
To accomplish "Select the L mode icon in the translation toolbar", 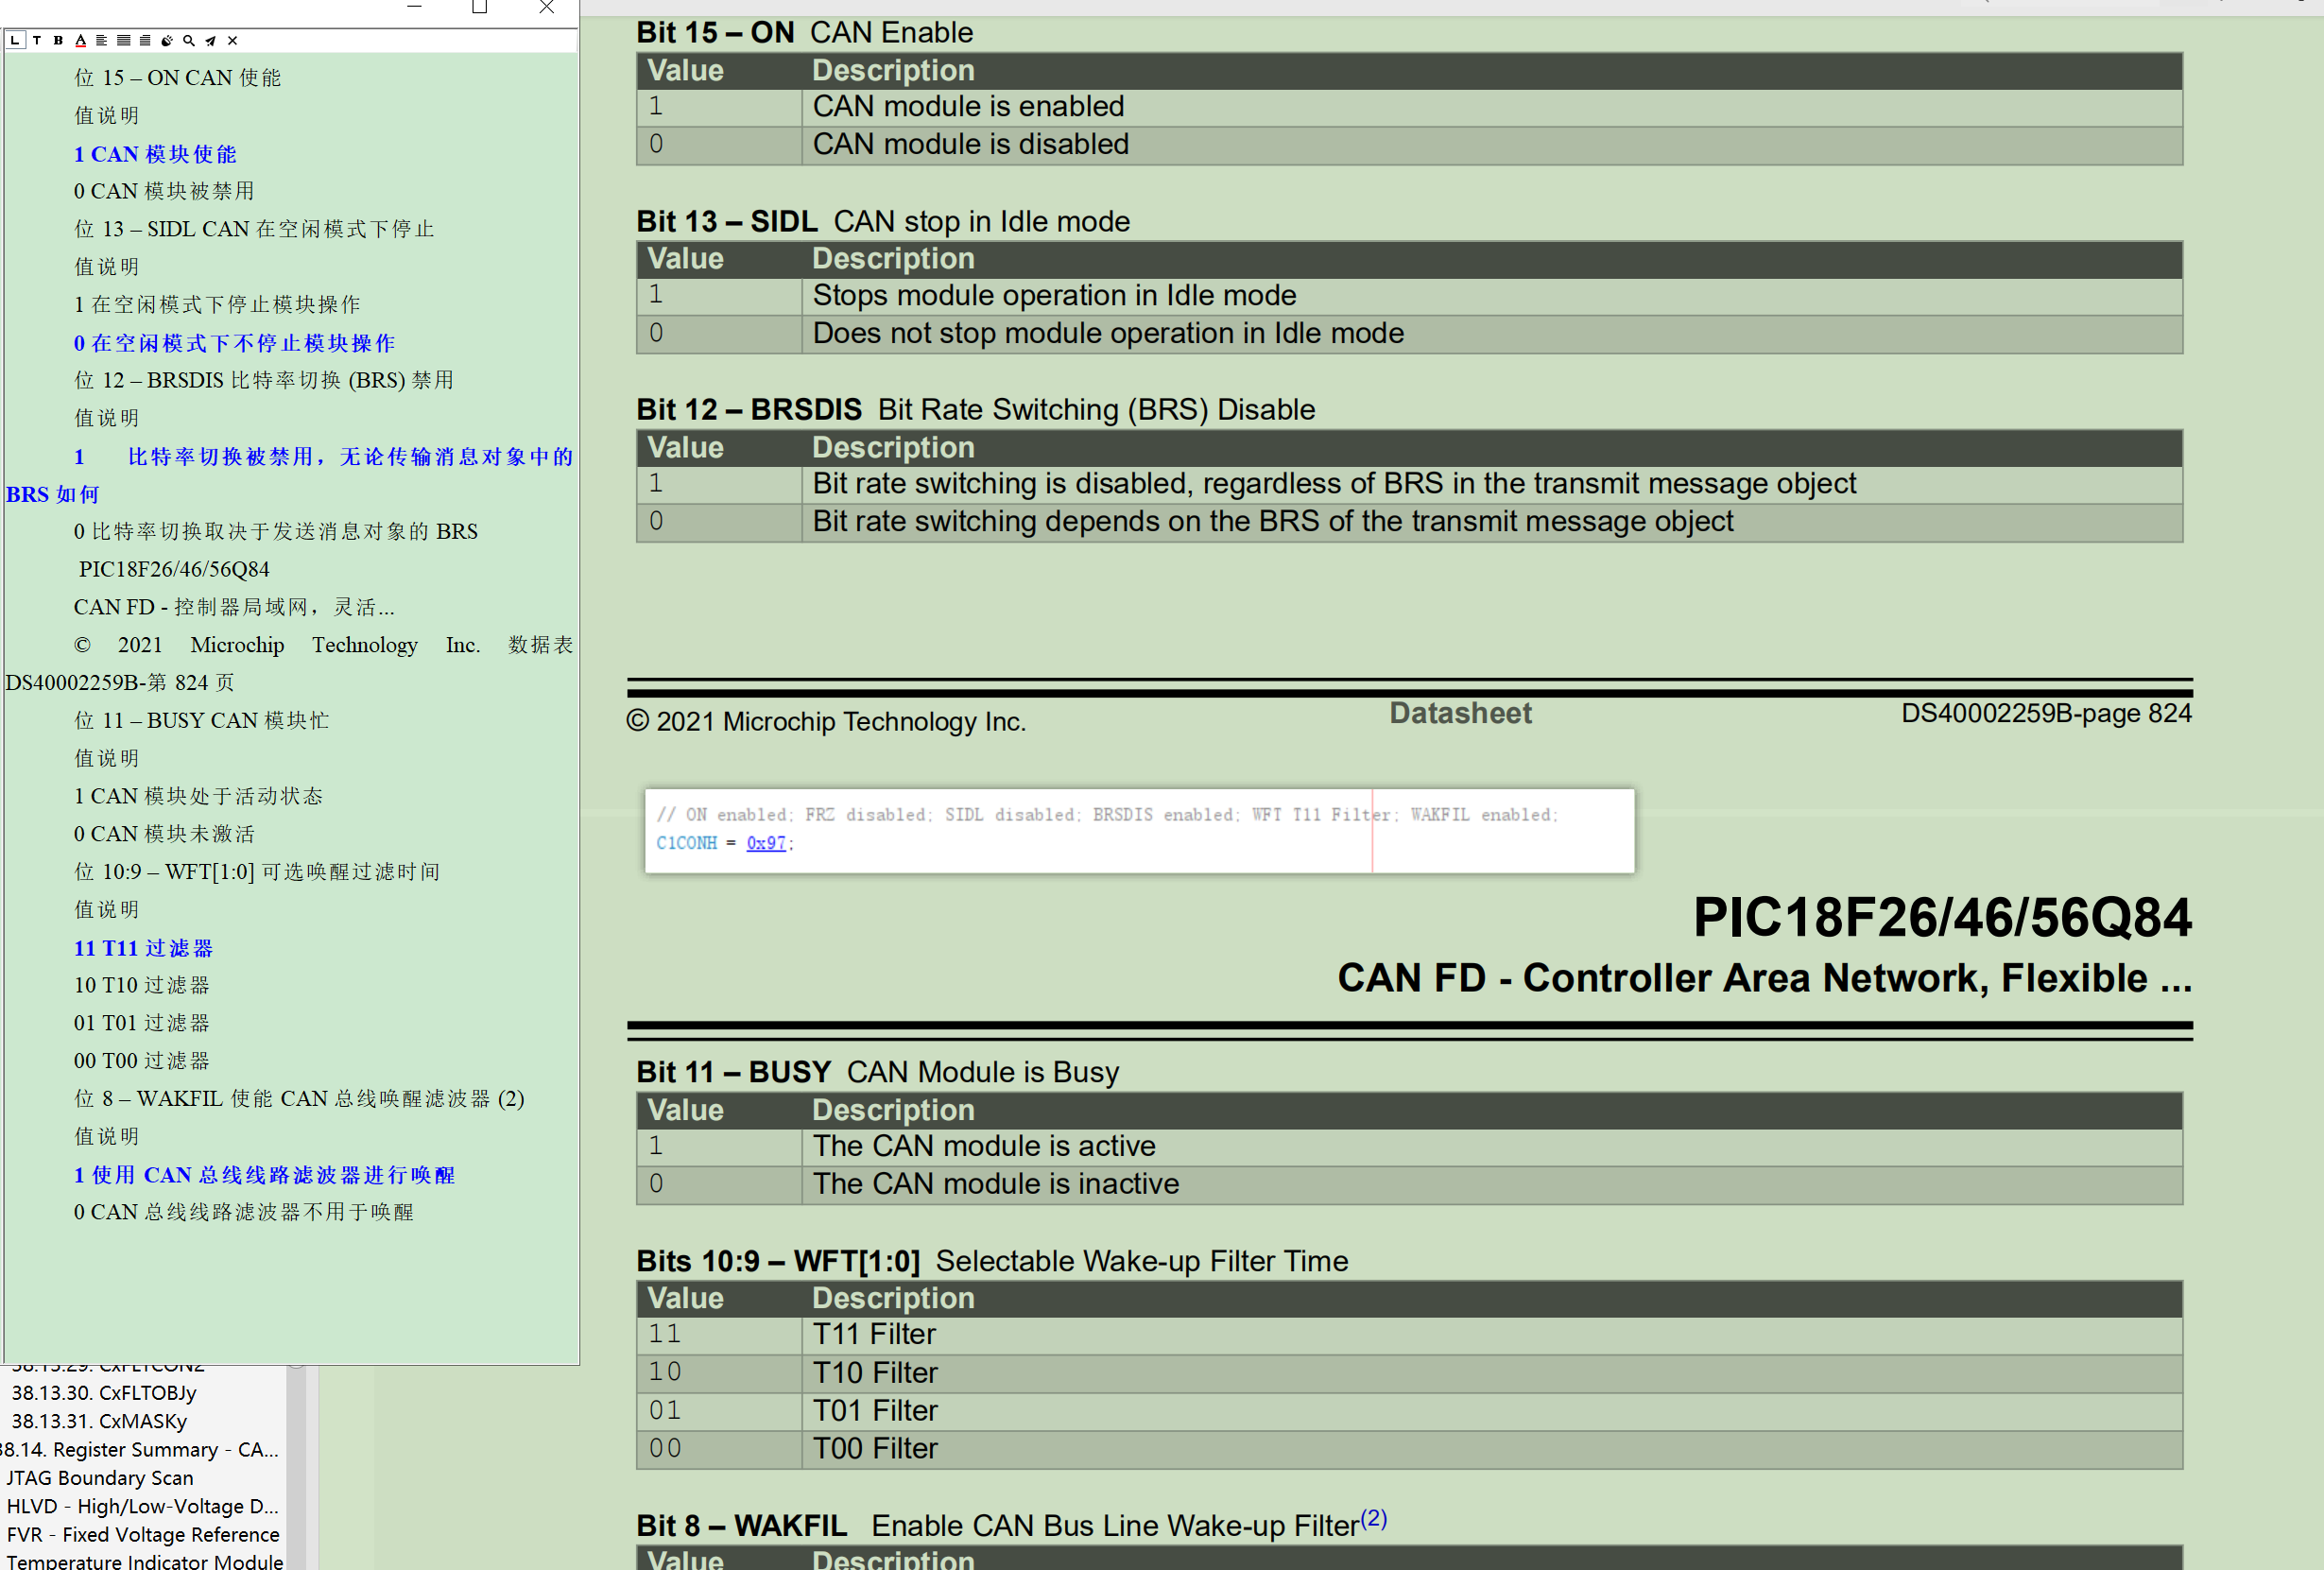I will [x=15, y=40].
